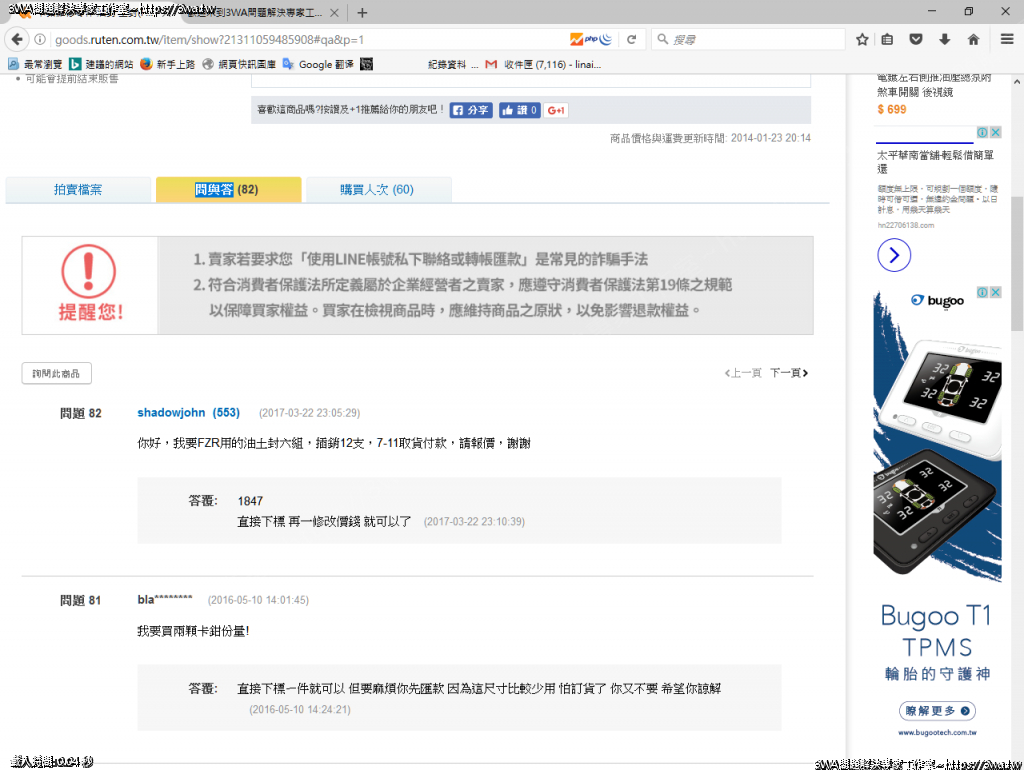Go to the home page icon
The width and height of the screenshot is (1024, 770).
[973, 40]
